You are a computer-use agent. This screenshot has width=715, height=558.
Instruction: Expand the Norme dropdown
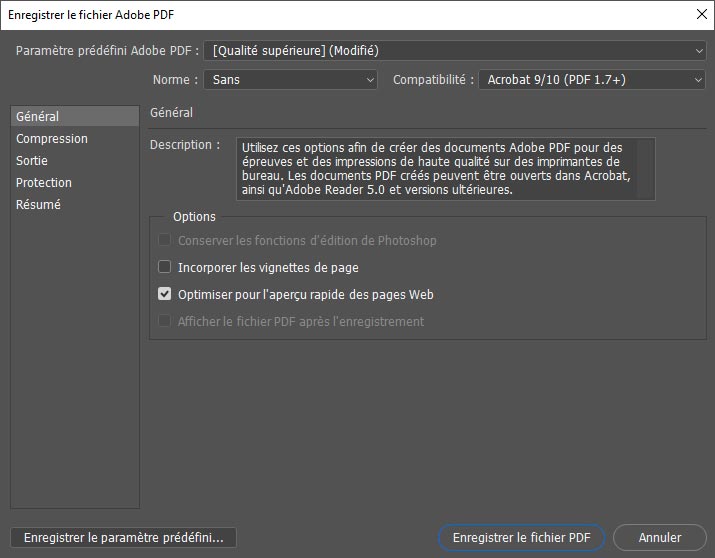click(291, 80)
